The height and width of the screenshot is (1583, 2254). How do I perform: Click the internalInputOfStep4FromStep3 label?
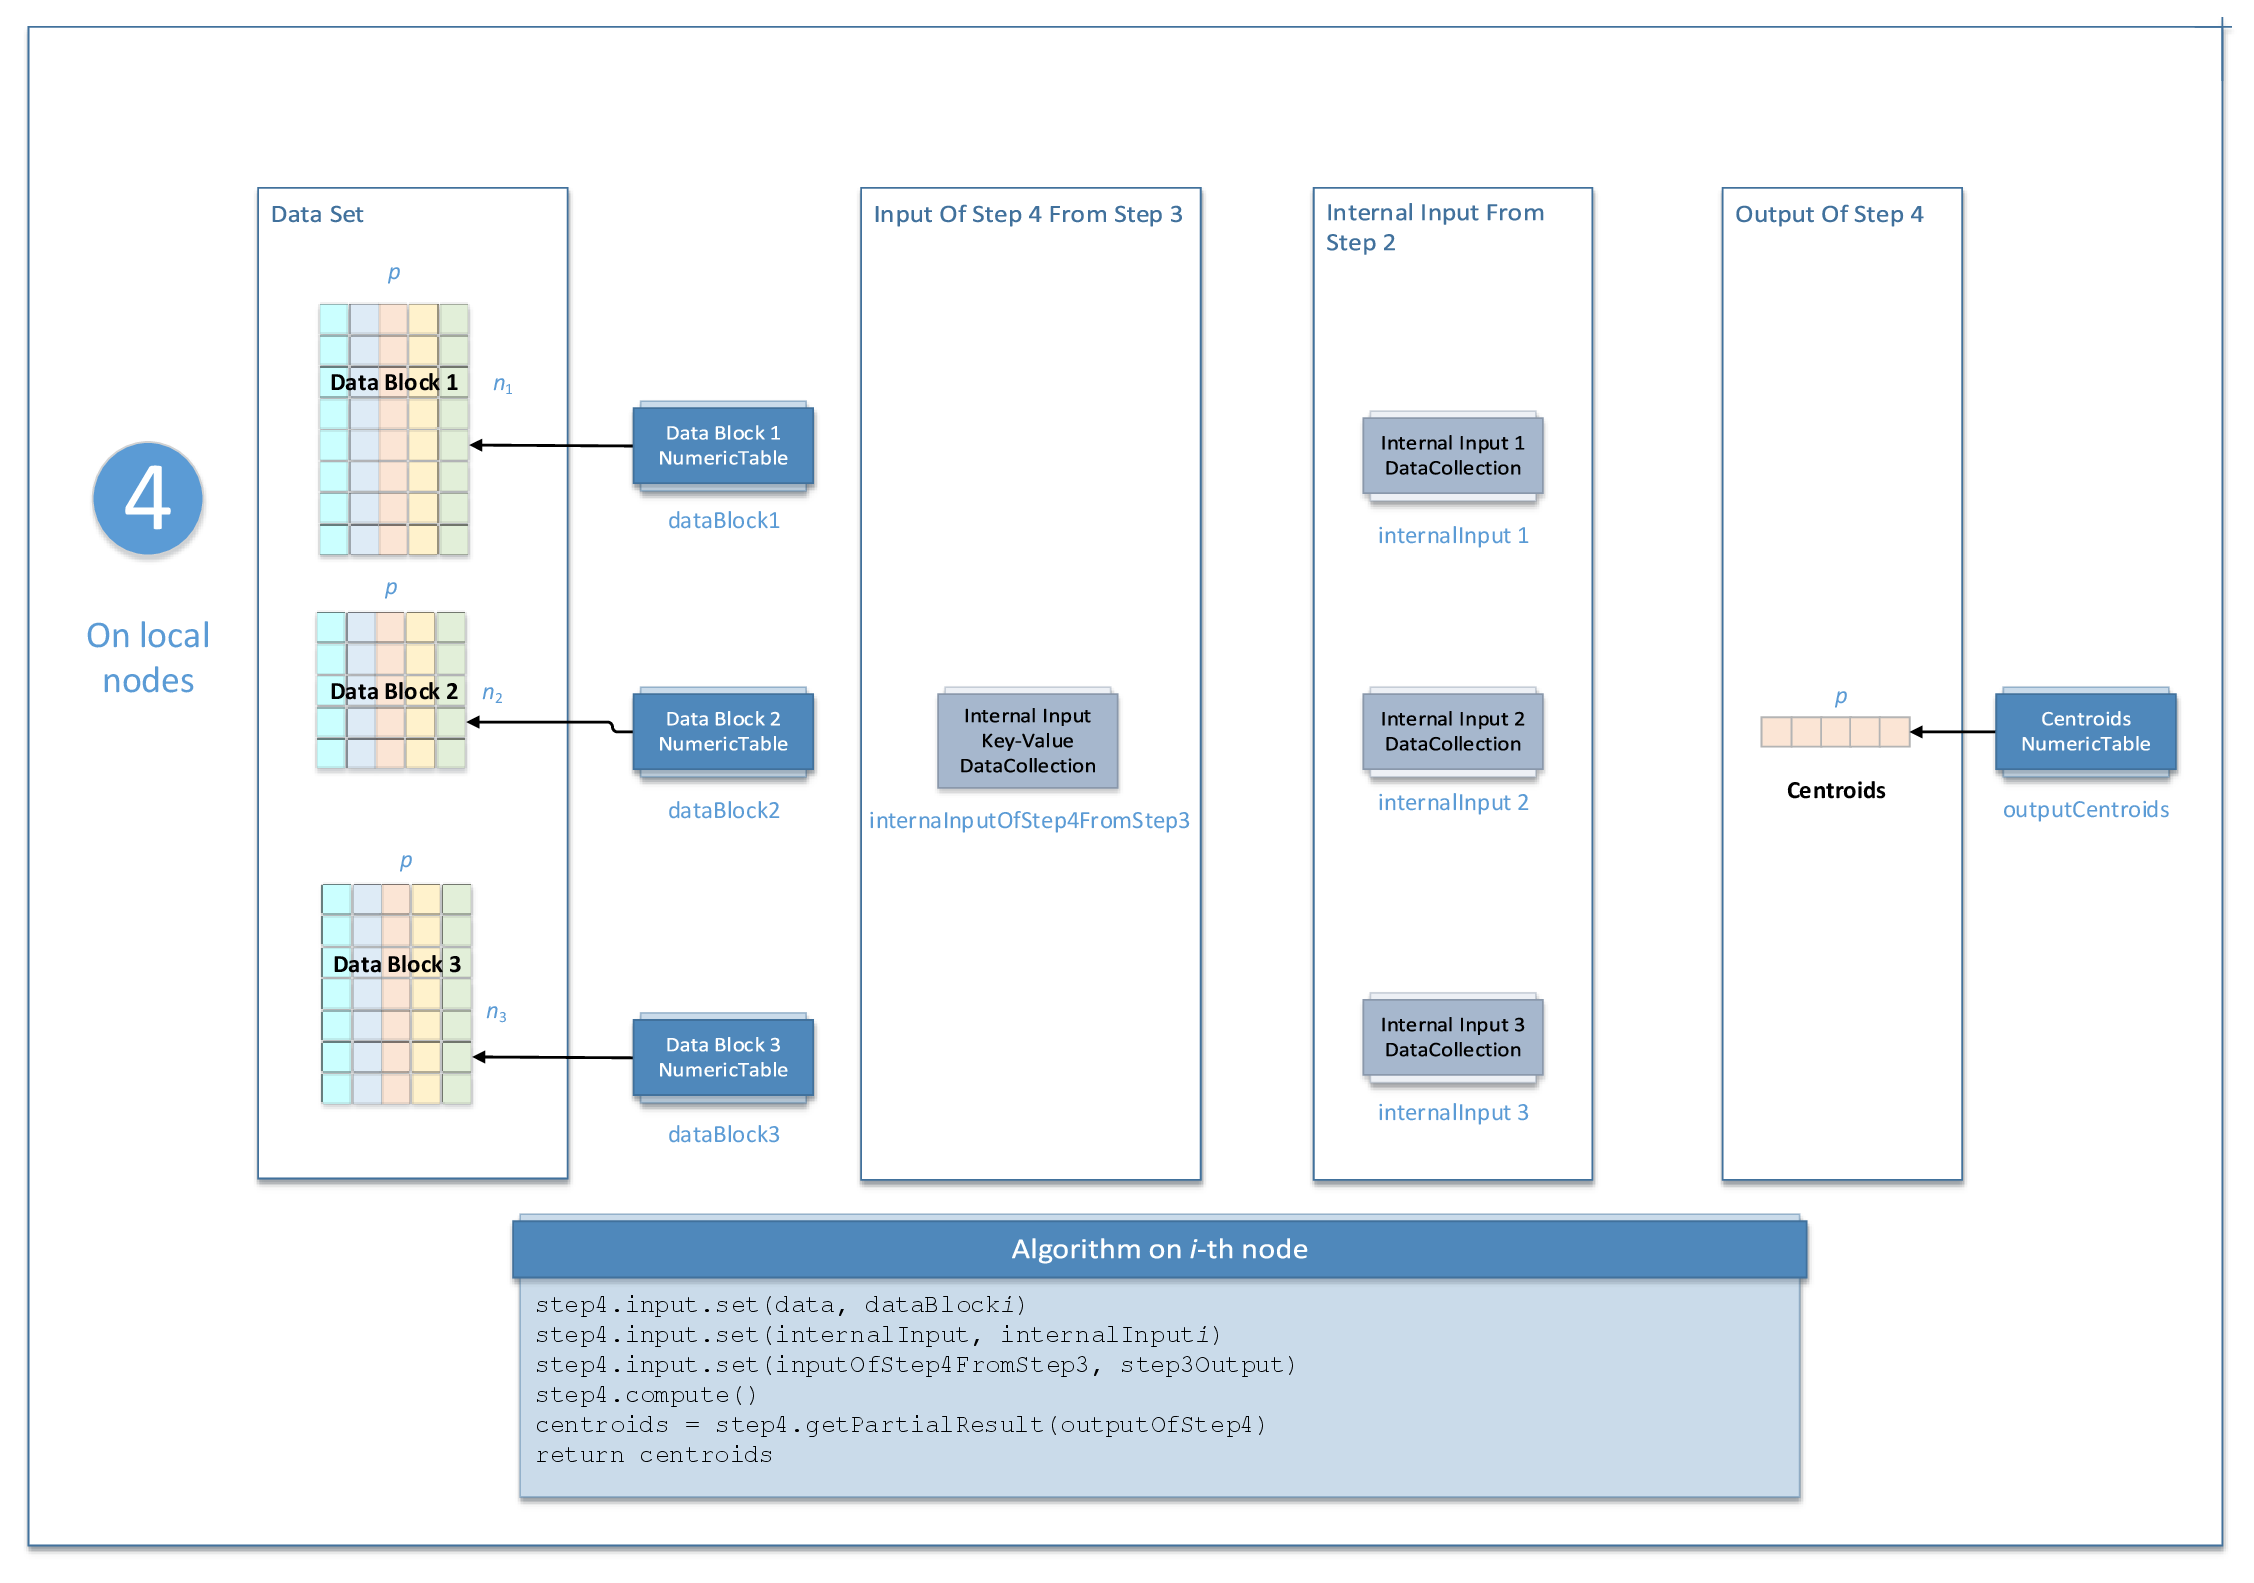coord(1029,821)
